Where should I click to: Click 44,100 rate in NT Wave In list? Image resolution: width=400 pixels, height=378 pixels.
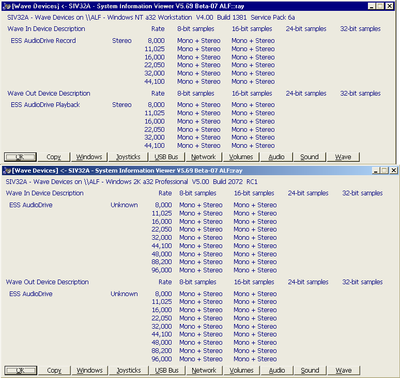(155, 81)
